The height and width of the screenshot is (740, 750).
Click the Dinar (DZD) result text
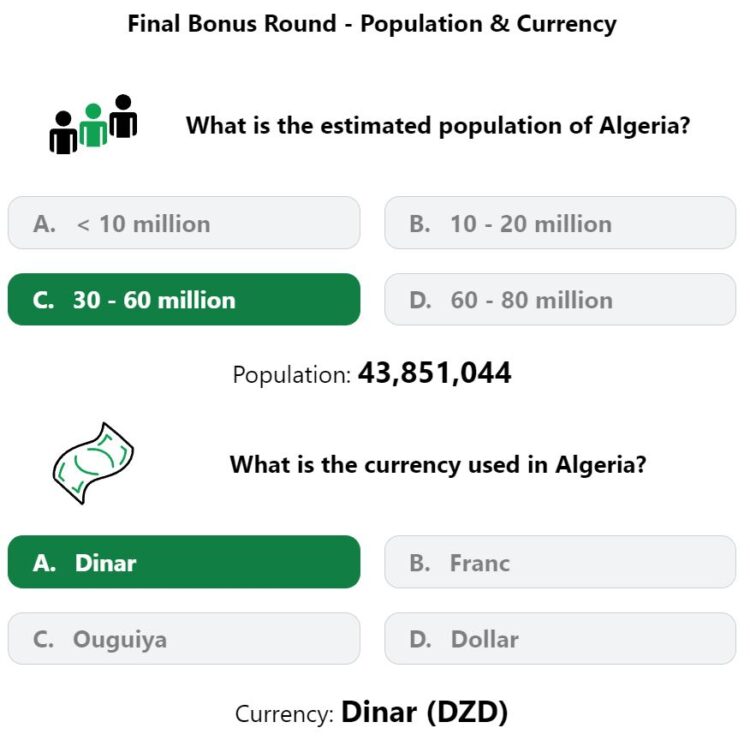click(424, 712)
